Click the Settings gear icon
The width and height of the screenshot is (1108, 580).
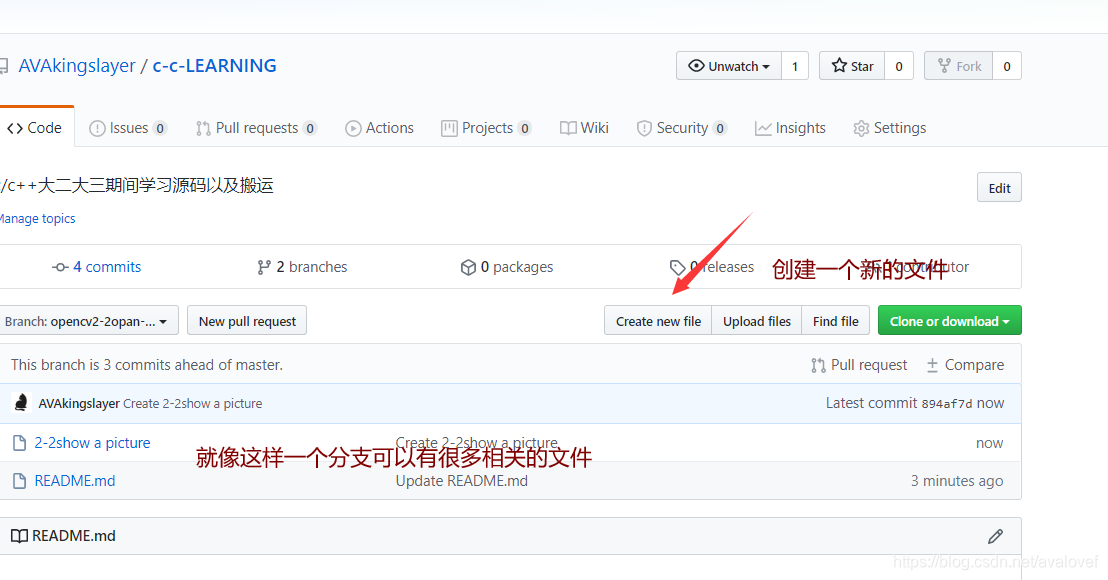click(861, 129)
